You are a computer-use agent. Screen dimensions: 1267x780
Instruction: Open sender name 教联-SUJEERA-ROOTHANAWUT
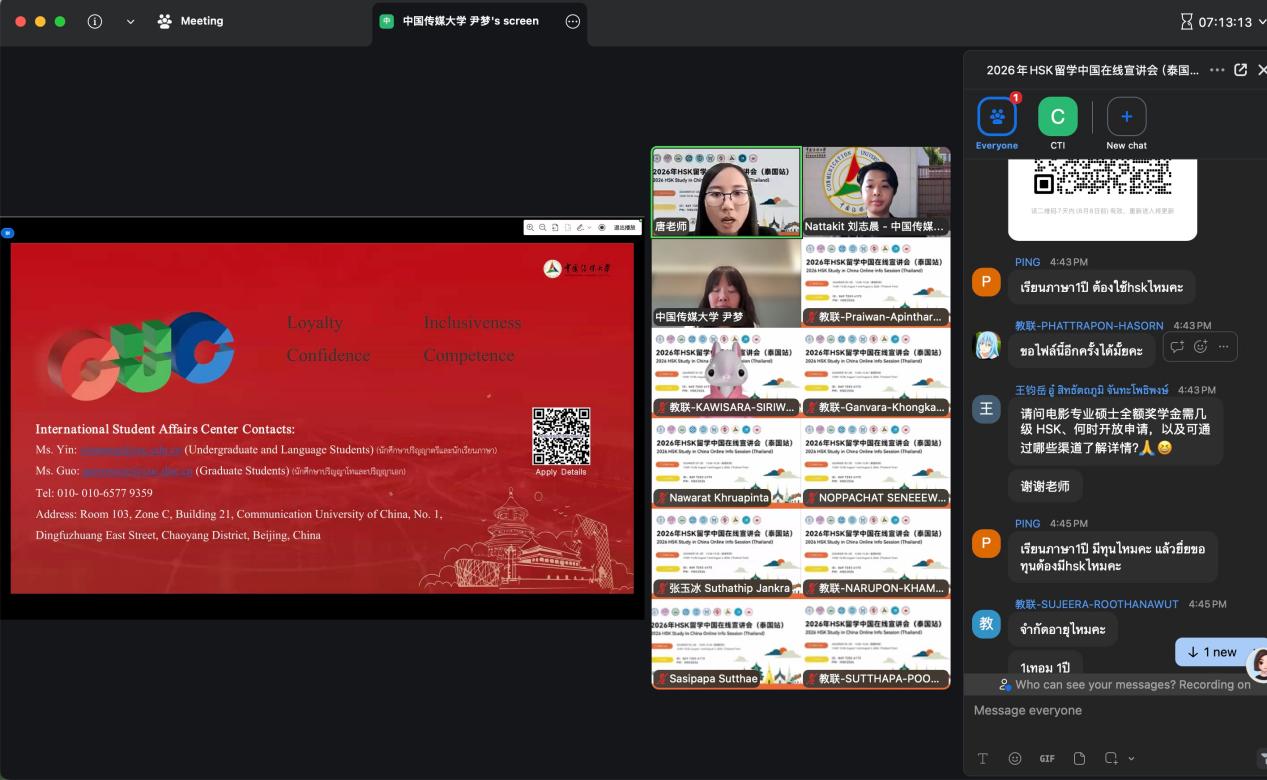coord(1097,604)
